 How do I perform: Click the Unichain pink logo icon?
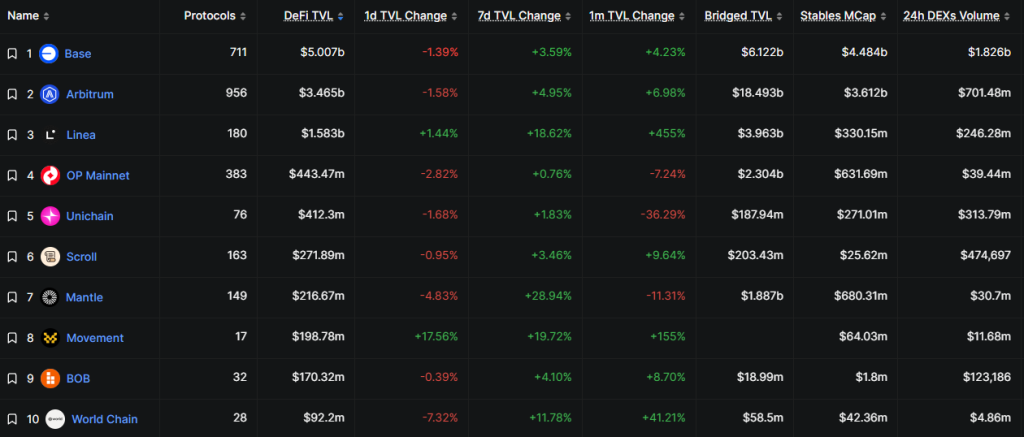pyautogui.click(x=50, y=216)
